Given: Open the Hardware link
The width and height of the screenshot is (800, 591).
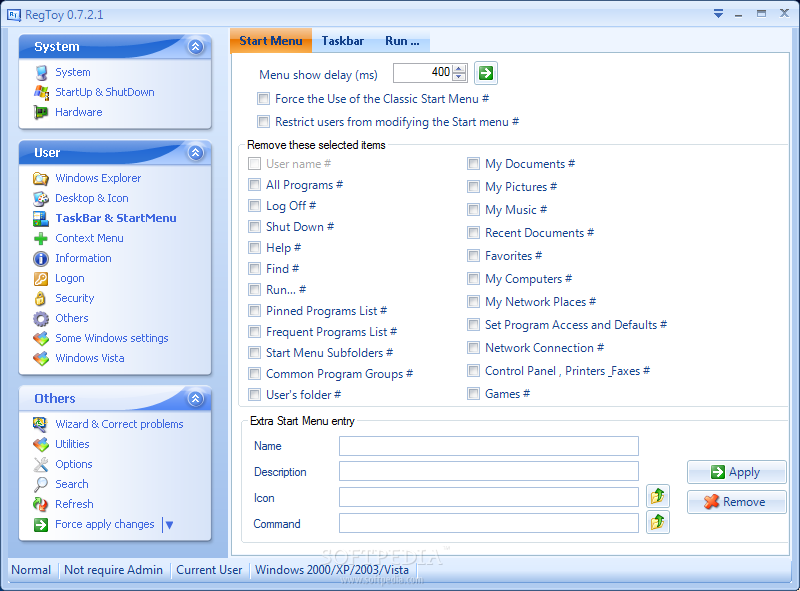Looking at the screenshot, I should click(x=79, y=112).
